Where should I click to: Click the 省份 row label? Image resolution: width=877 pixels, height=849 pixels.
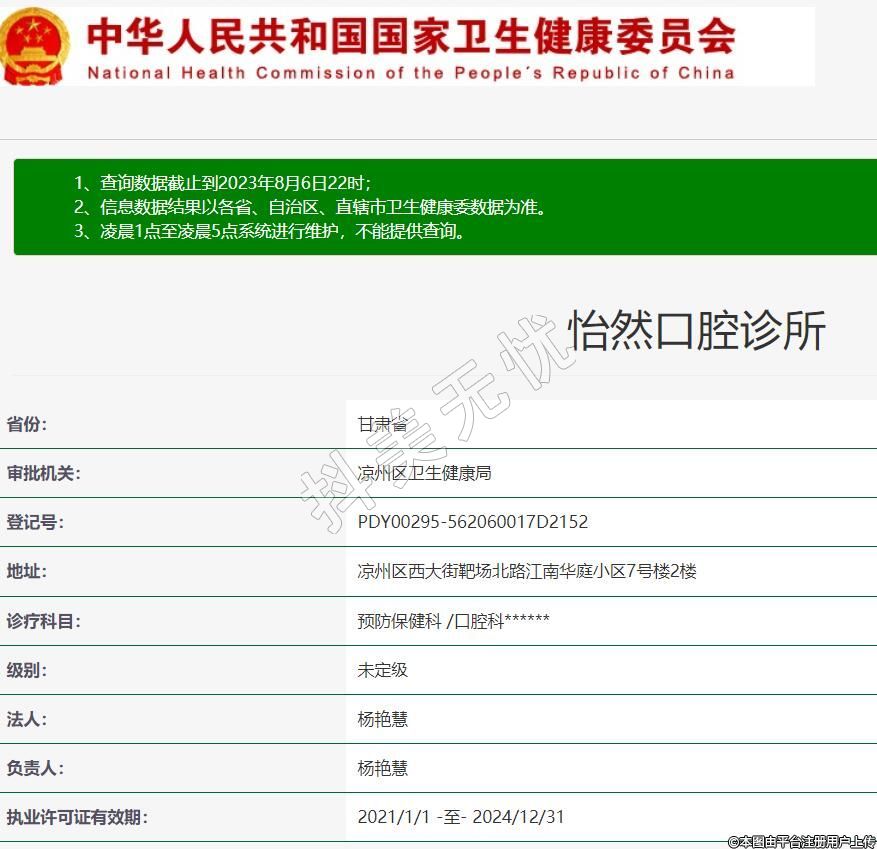pos(27,424)
